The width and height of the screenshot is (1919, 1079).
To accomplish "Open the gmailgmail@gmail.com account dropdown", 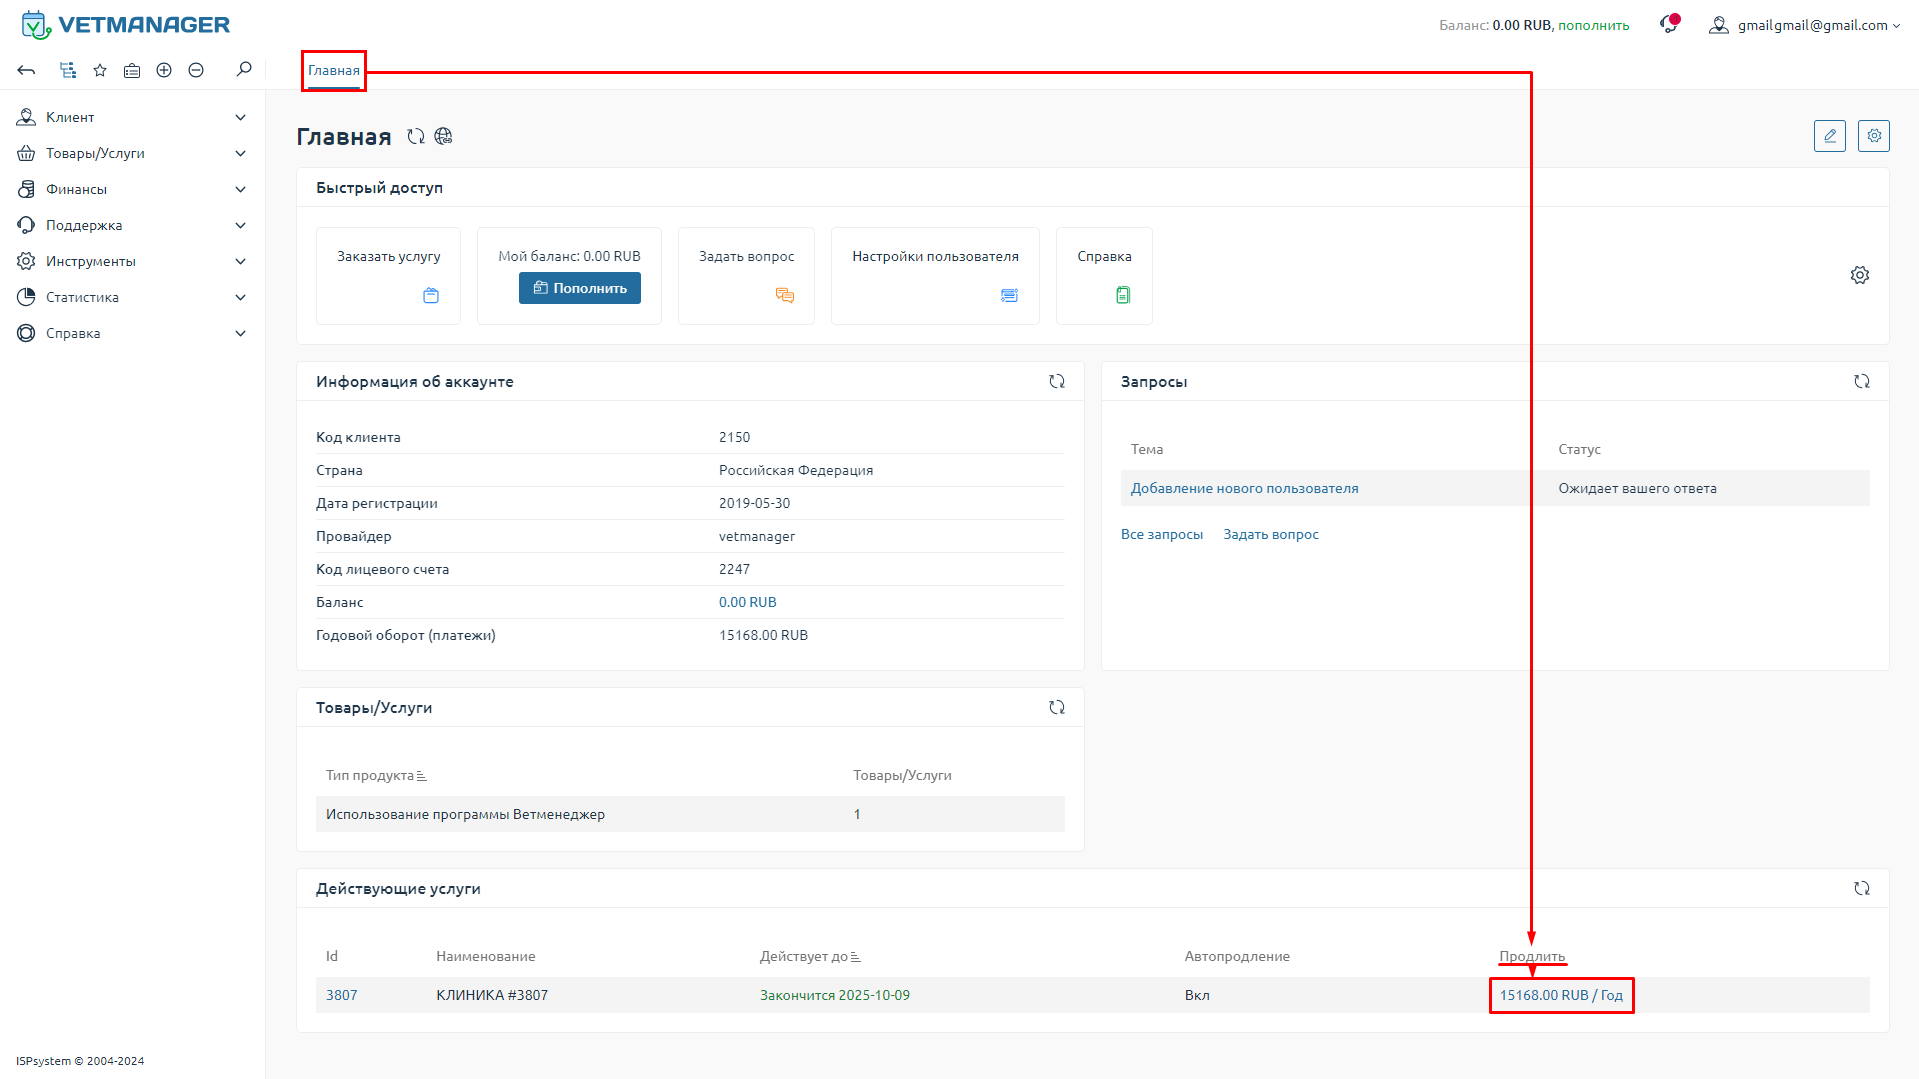I will [1809, 25].
